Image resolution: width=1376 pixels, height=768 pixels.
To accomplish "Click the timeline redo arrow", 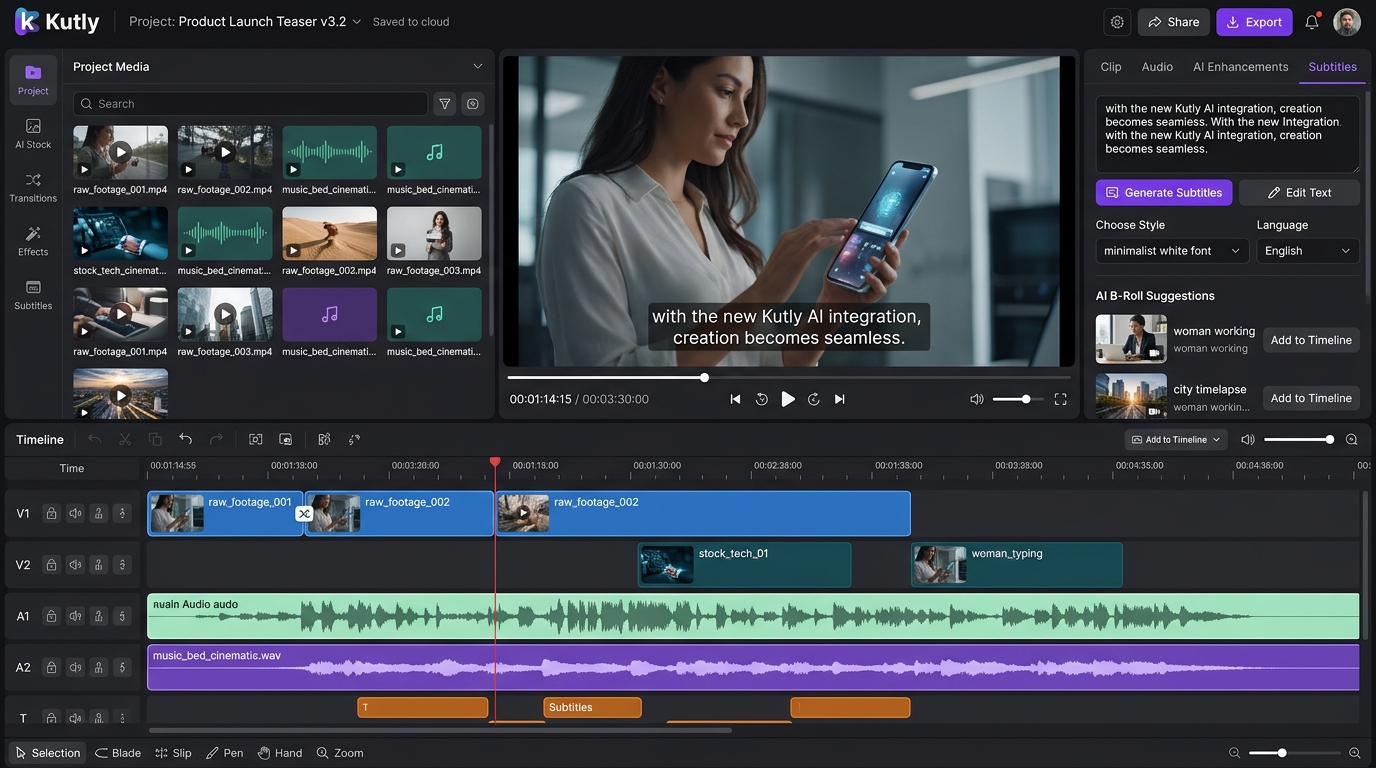I will (216, 439).
